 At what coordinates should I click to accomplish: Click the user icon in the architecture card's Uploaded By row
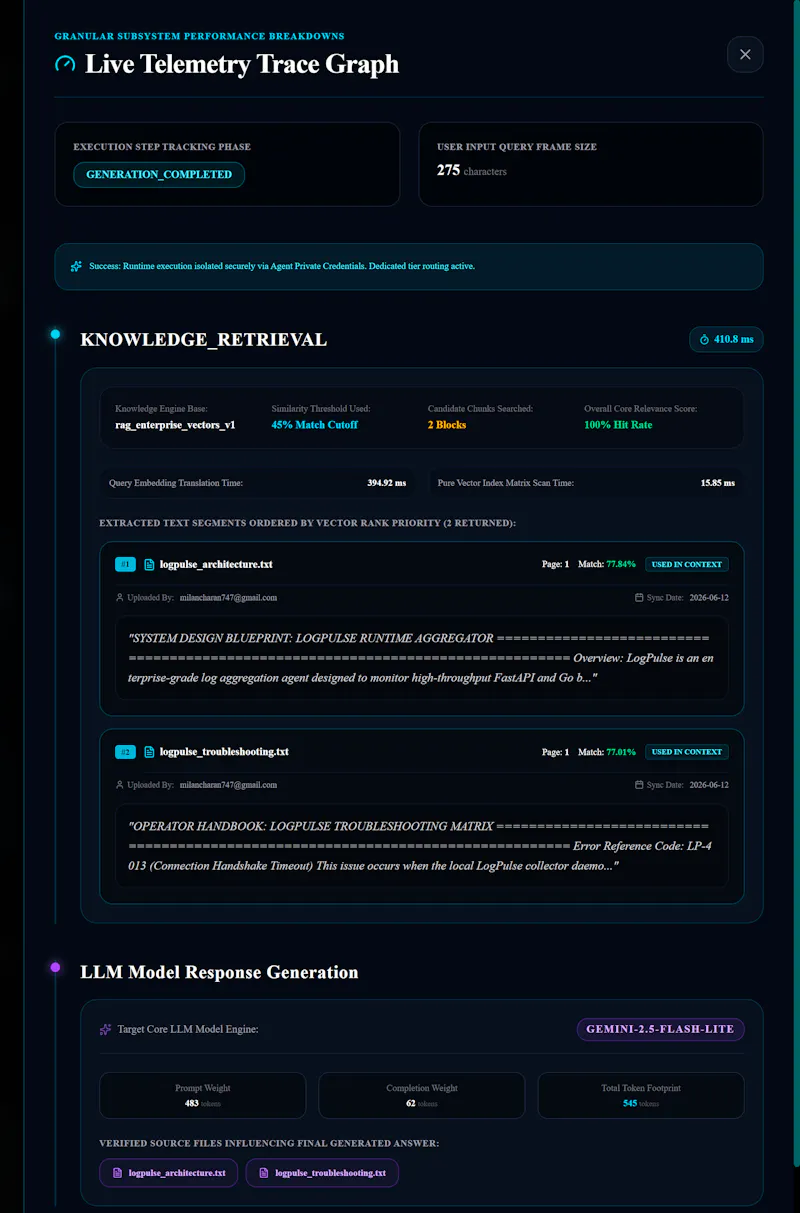120,598
